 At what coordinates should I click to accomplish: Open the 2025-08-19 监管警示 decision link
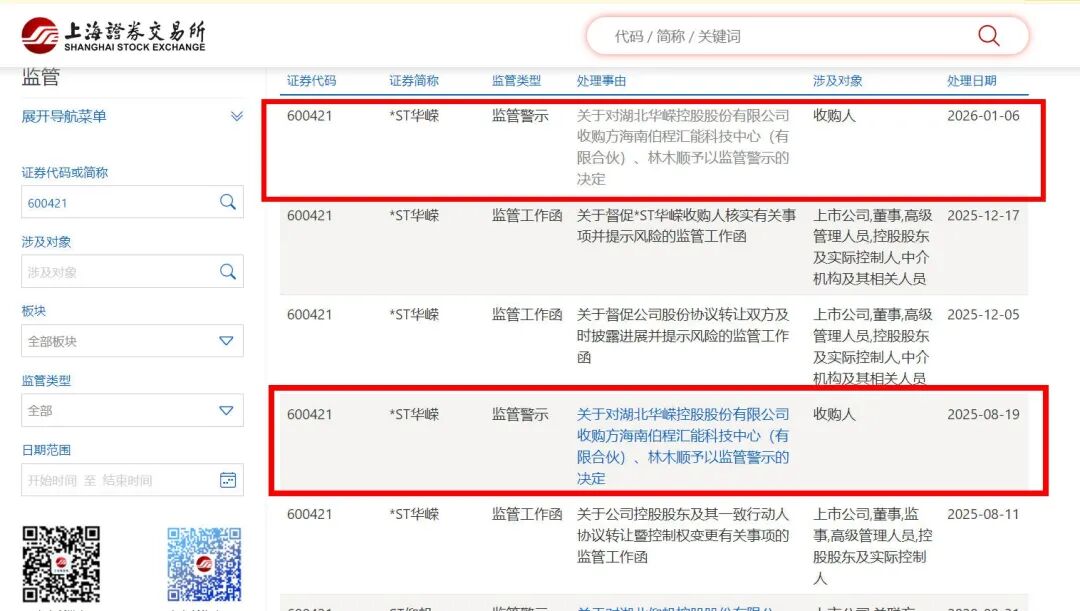(683, 446)
